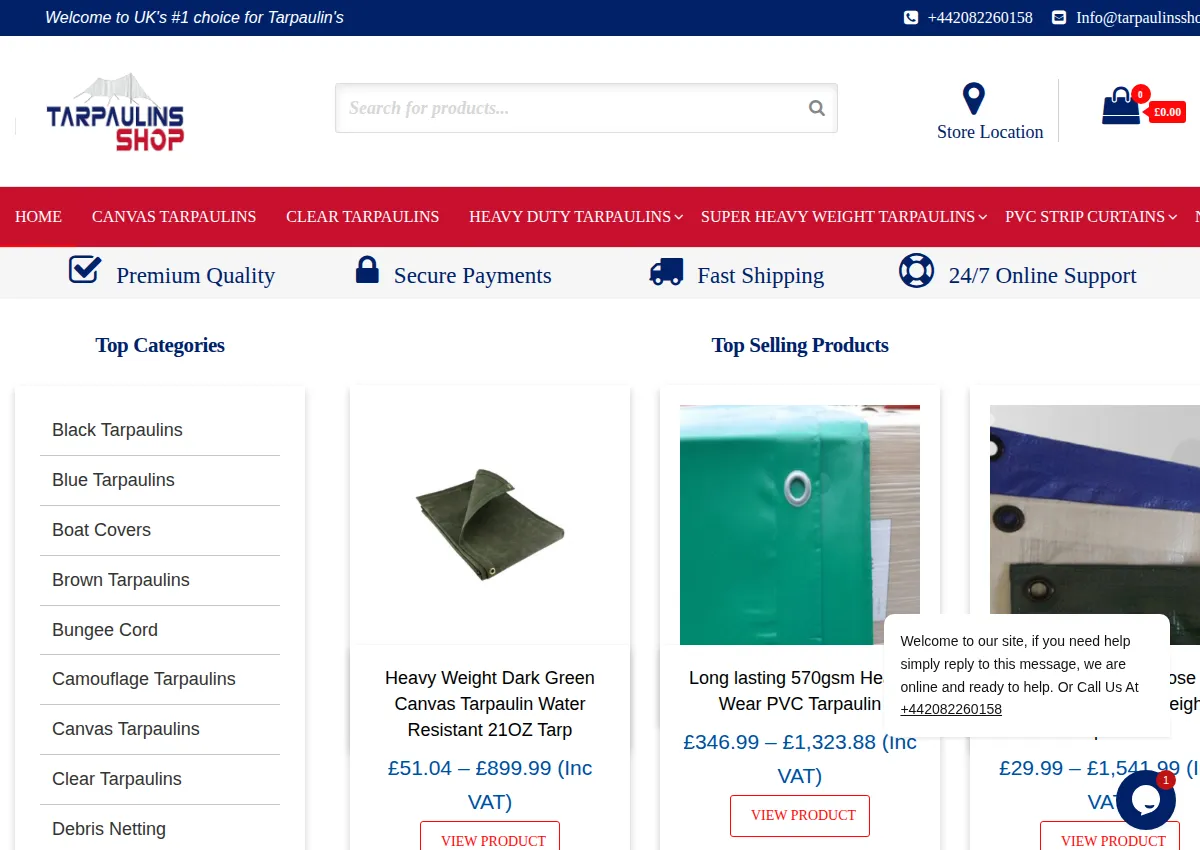The image size is (1200, 850).
Task: Open the Canvas Tarpaulins menu item
Action: pos(174,216)
